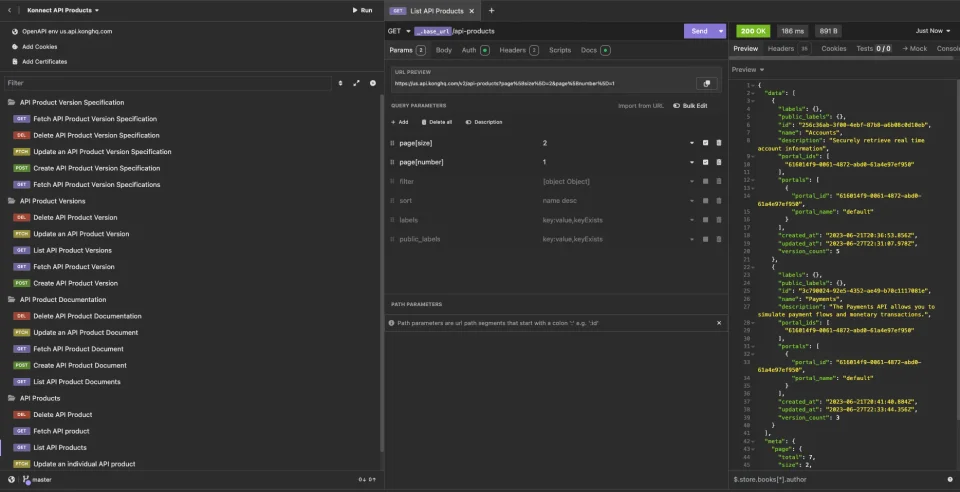
Task: Click the git branch icon next to master
Action: (26, 480)
